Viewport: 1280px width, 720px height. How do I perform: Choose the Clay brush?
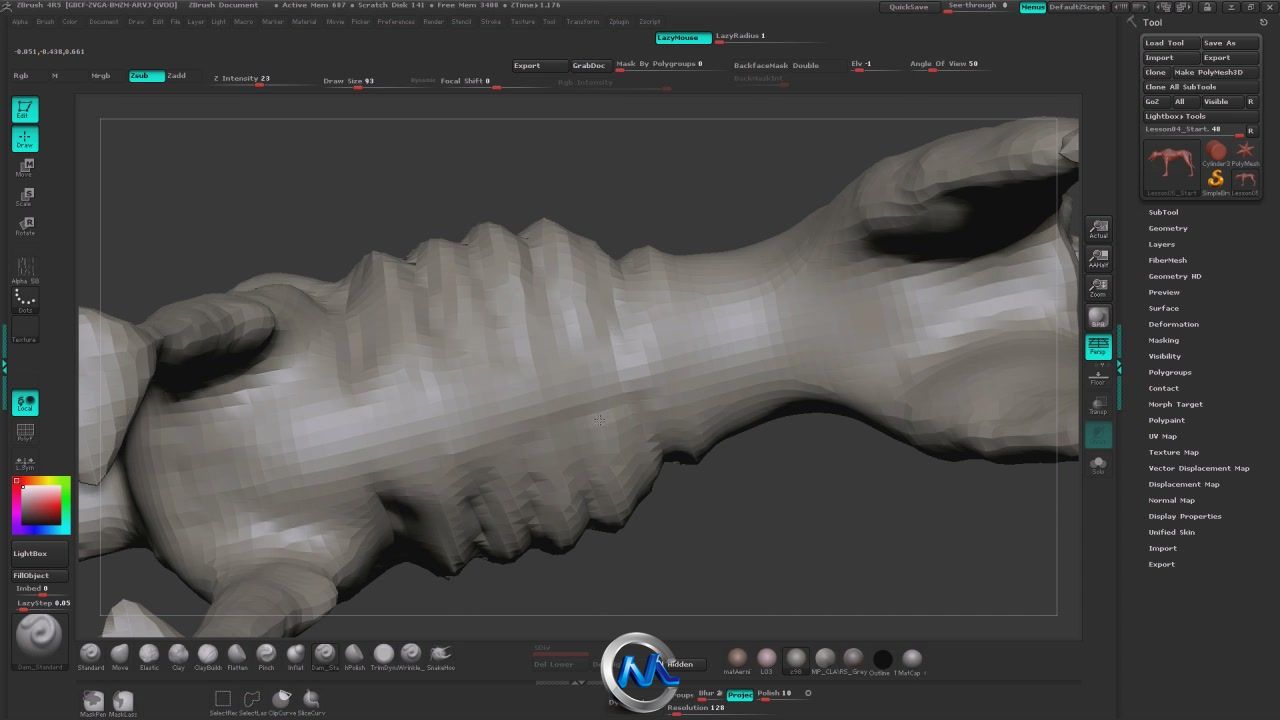point(178,656)
